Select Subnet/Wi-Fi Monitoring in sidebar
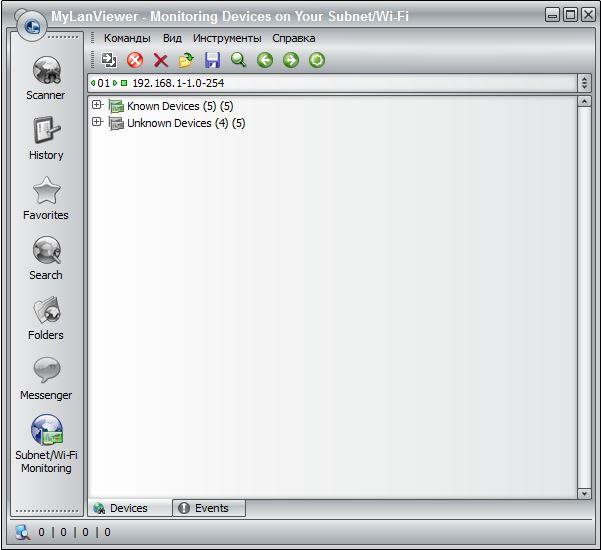 pos(46,443)
